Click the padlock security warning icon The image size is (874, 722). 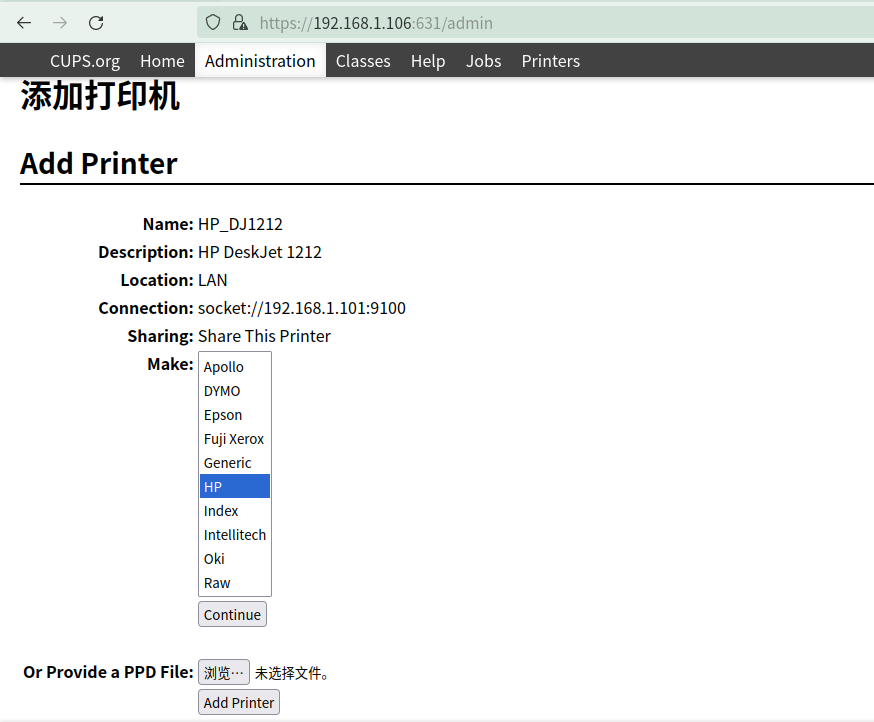coord(239,22)
